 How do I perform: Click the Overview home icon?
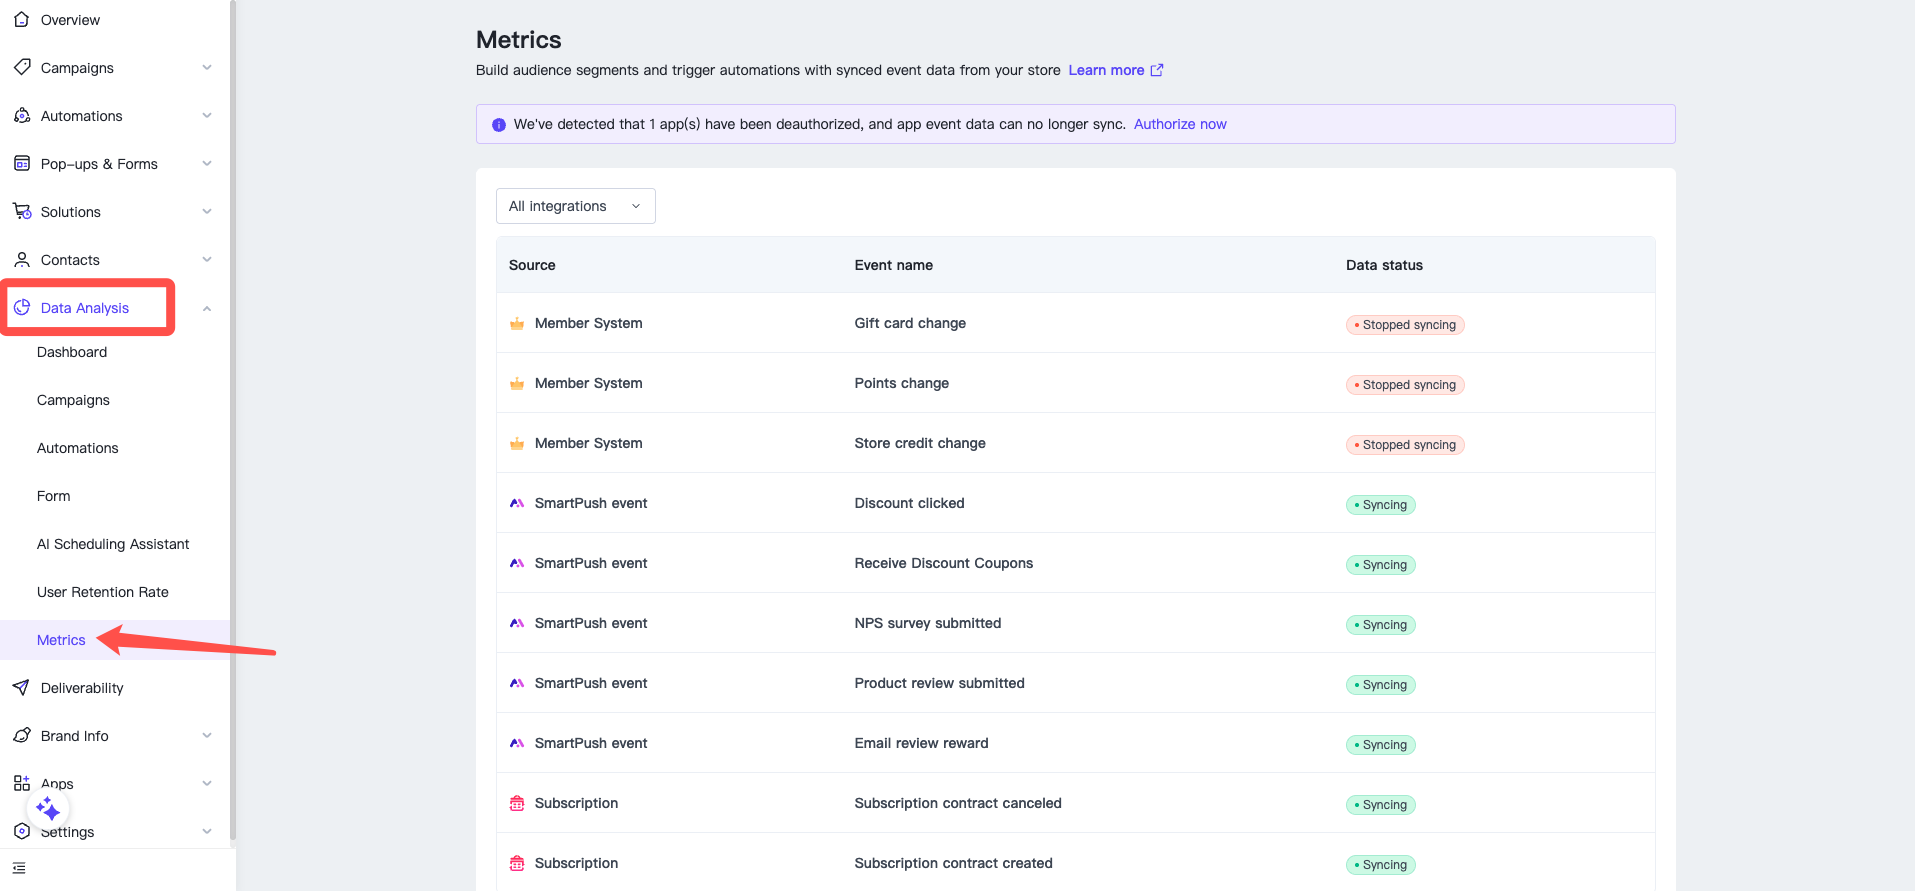[21, 20]
